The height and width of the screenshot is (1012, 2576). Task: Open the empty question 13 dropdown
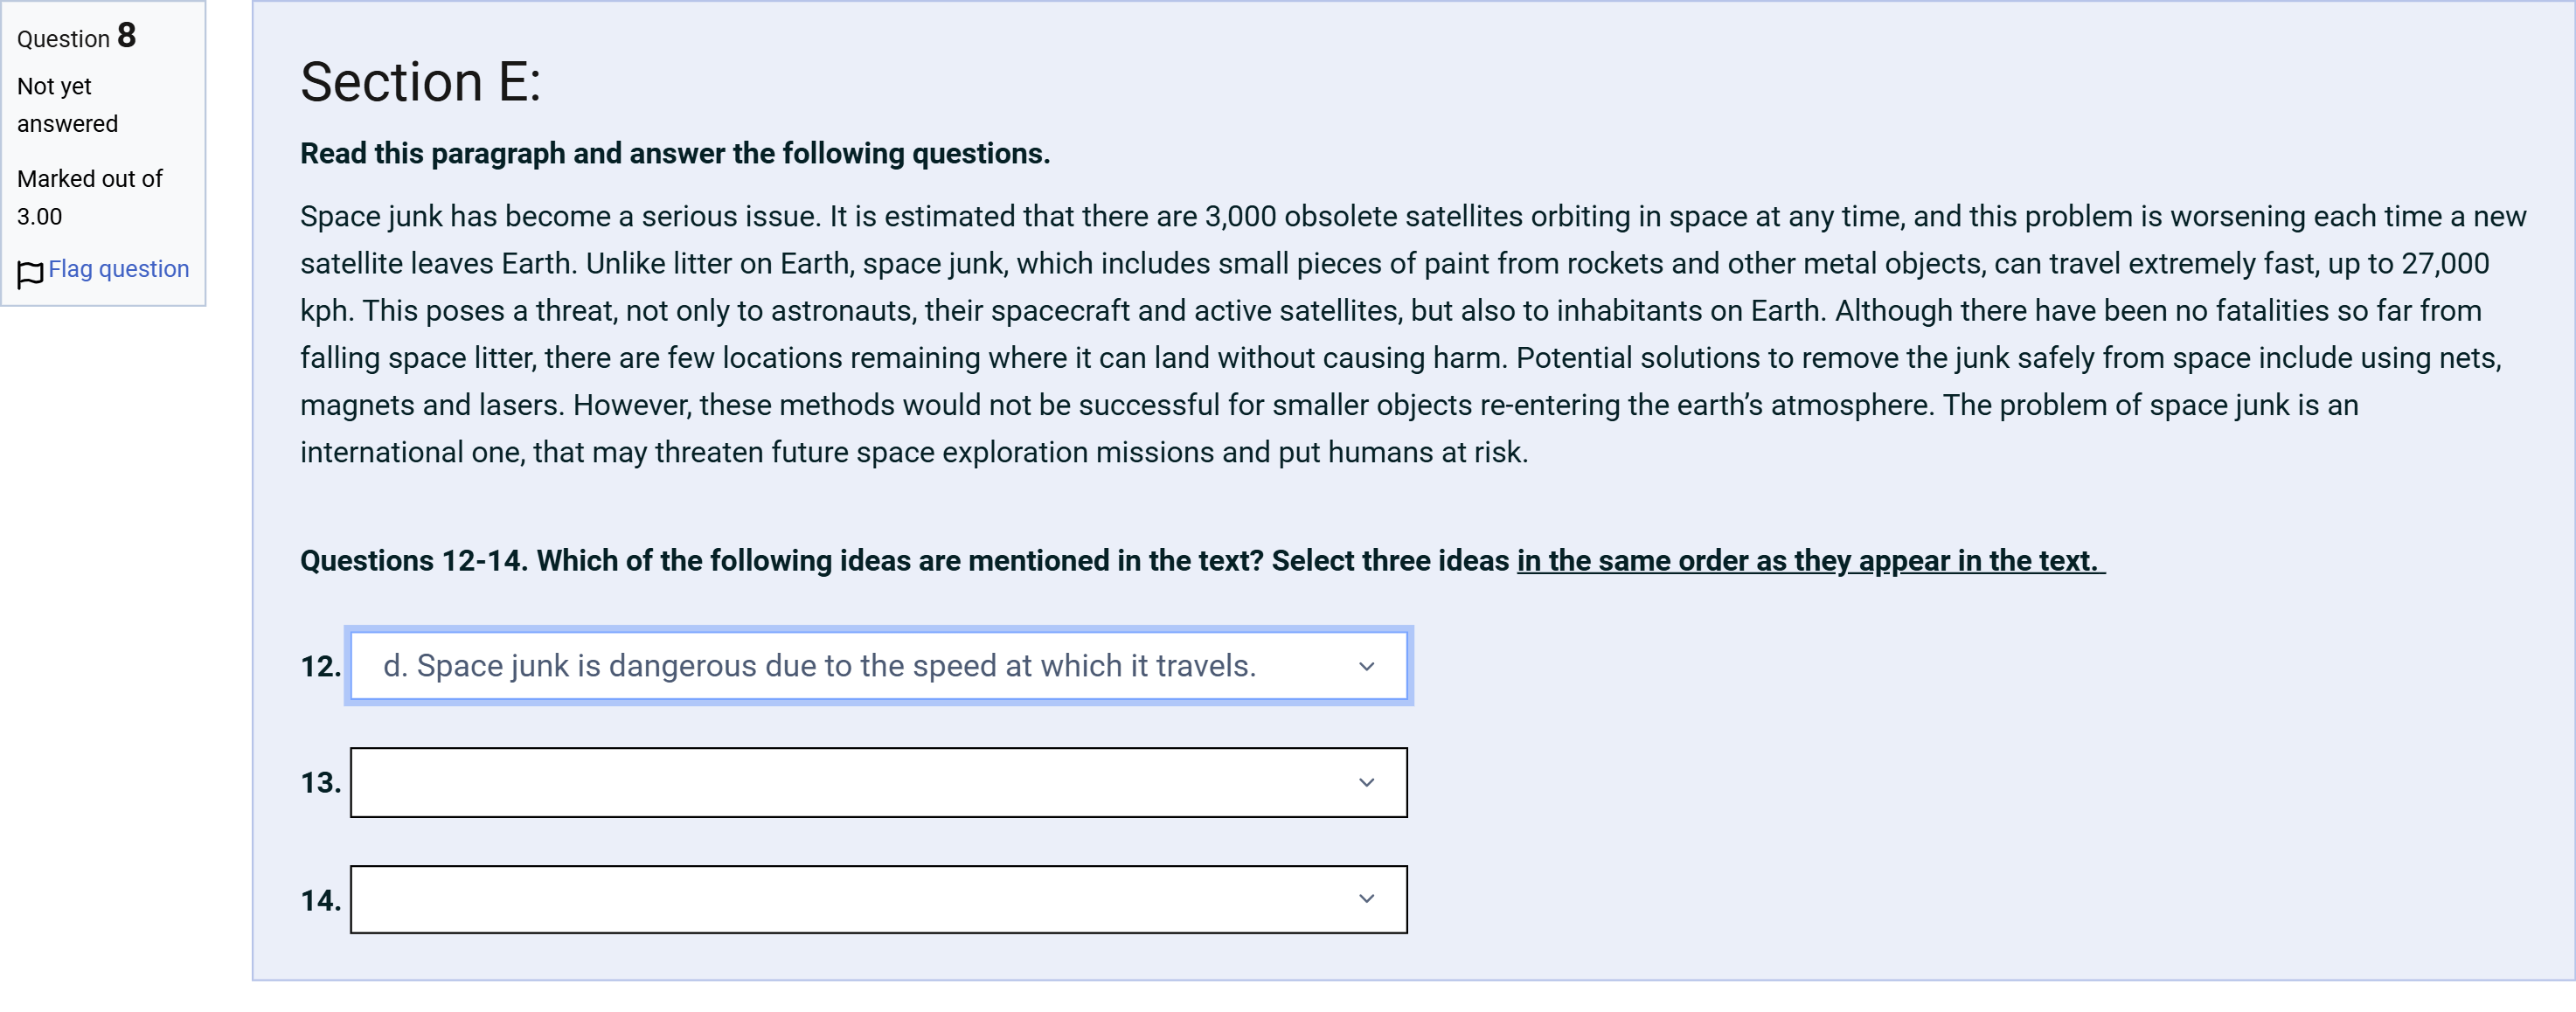(878, 782)
